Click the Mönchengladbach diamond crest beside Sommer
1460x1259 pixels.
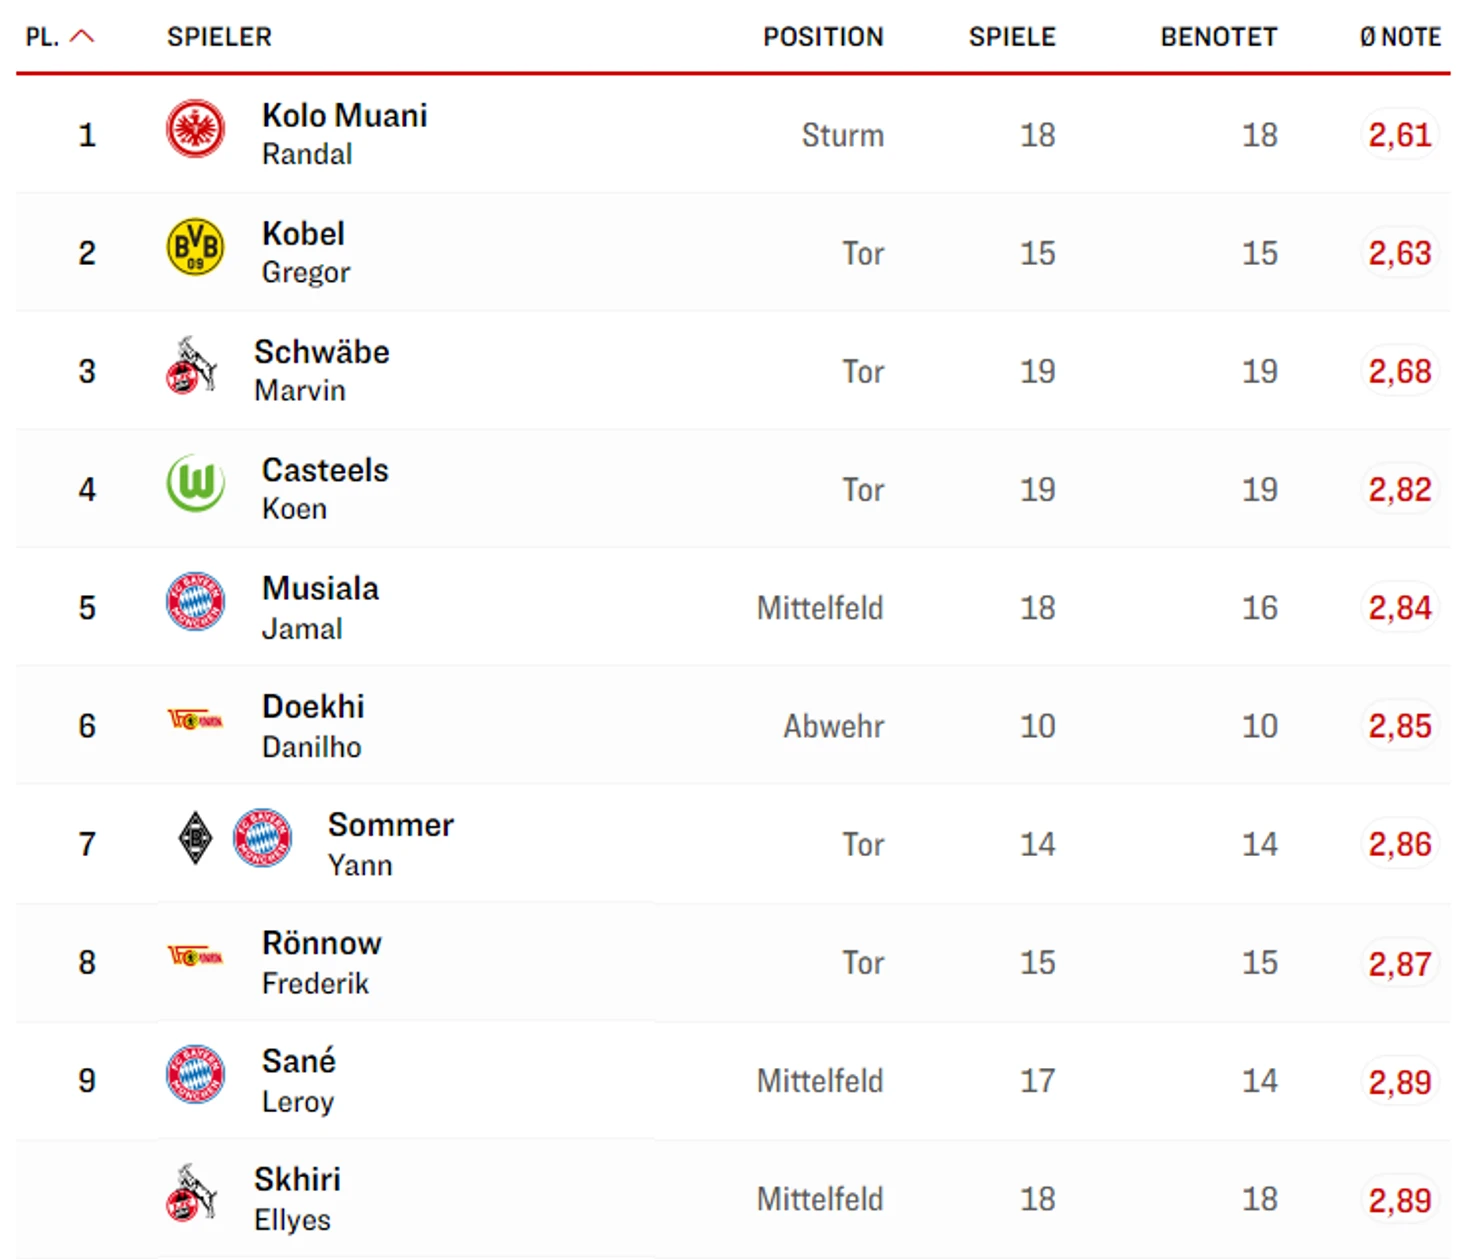click(x=195, y=838)
